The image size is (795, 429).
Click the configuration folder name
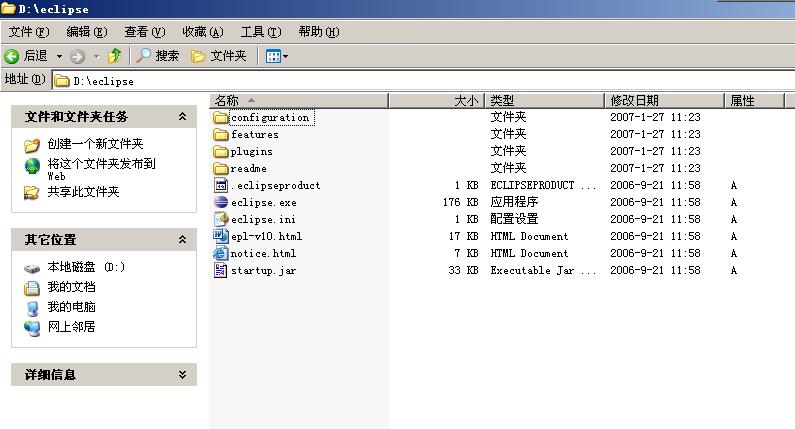coord(270,118)
